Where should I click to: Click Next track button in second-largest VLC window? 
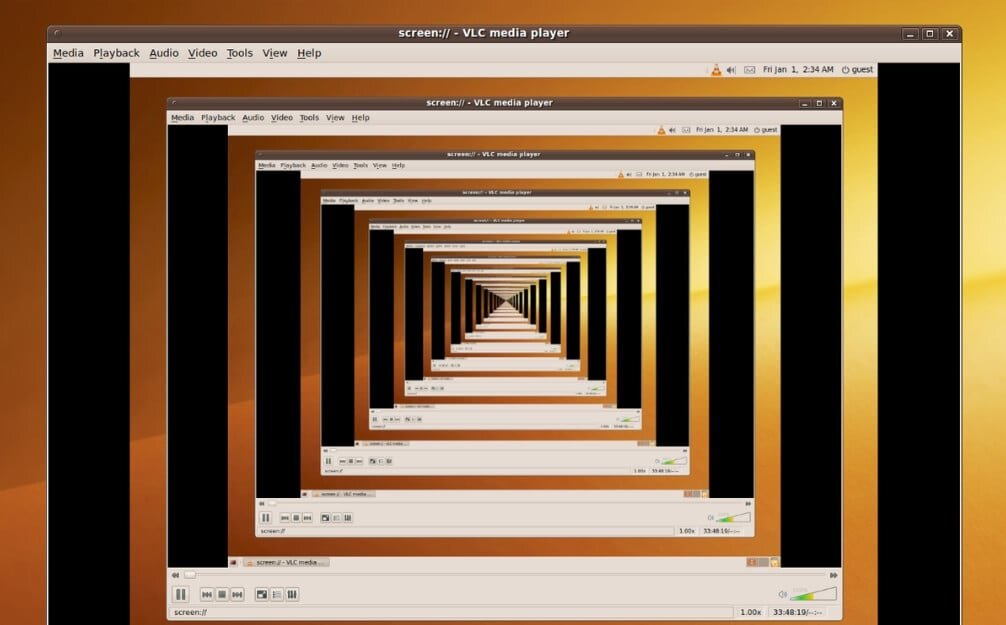[x=237, y=595]
